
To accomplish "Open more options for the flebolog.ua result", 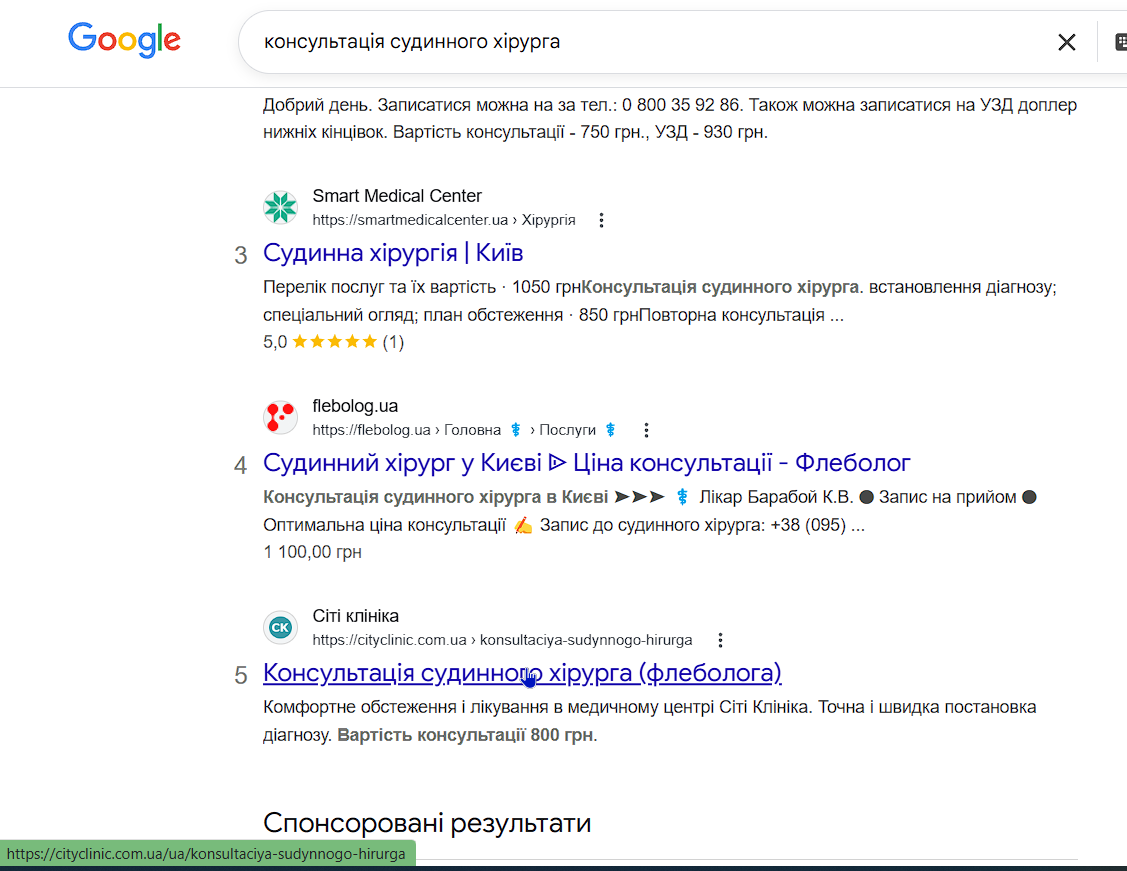I will (x=646, y=430).
